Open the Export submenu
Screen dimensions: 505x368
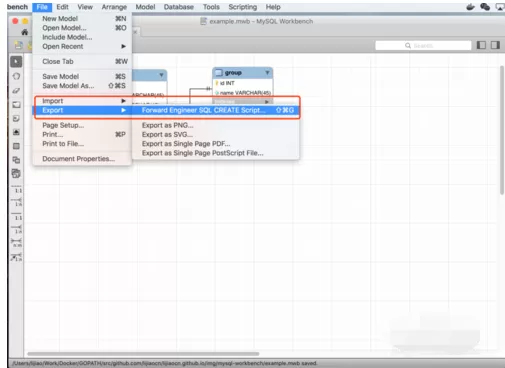click(82, 110)
